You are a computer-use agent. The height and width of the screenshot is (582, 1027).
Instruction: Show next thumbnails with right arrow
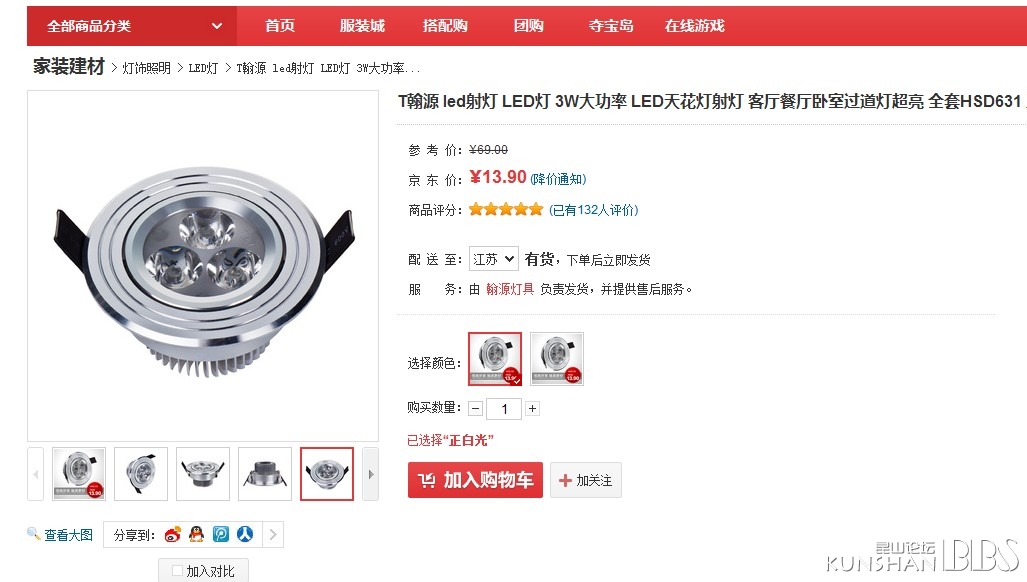point(371,474)
